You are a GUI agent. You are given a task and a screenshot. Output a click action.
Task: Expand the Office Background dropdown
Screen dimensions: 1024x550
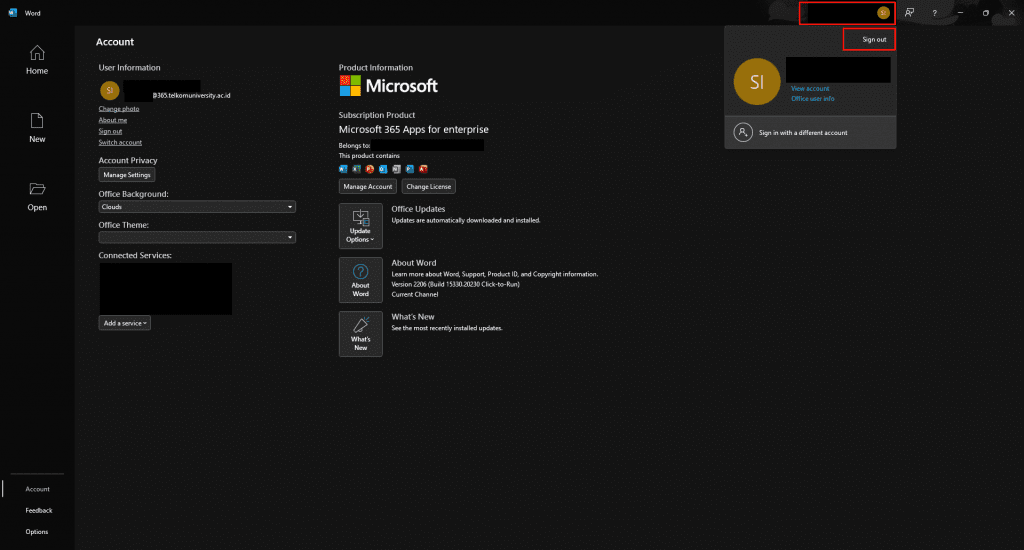197,207
